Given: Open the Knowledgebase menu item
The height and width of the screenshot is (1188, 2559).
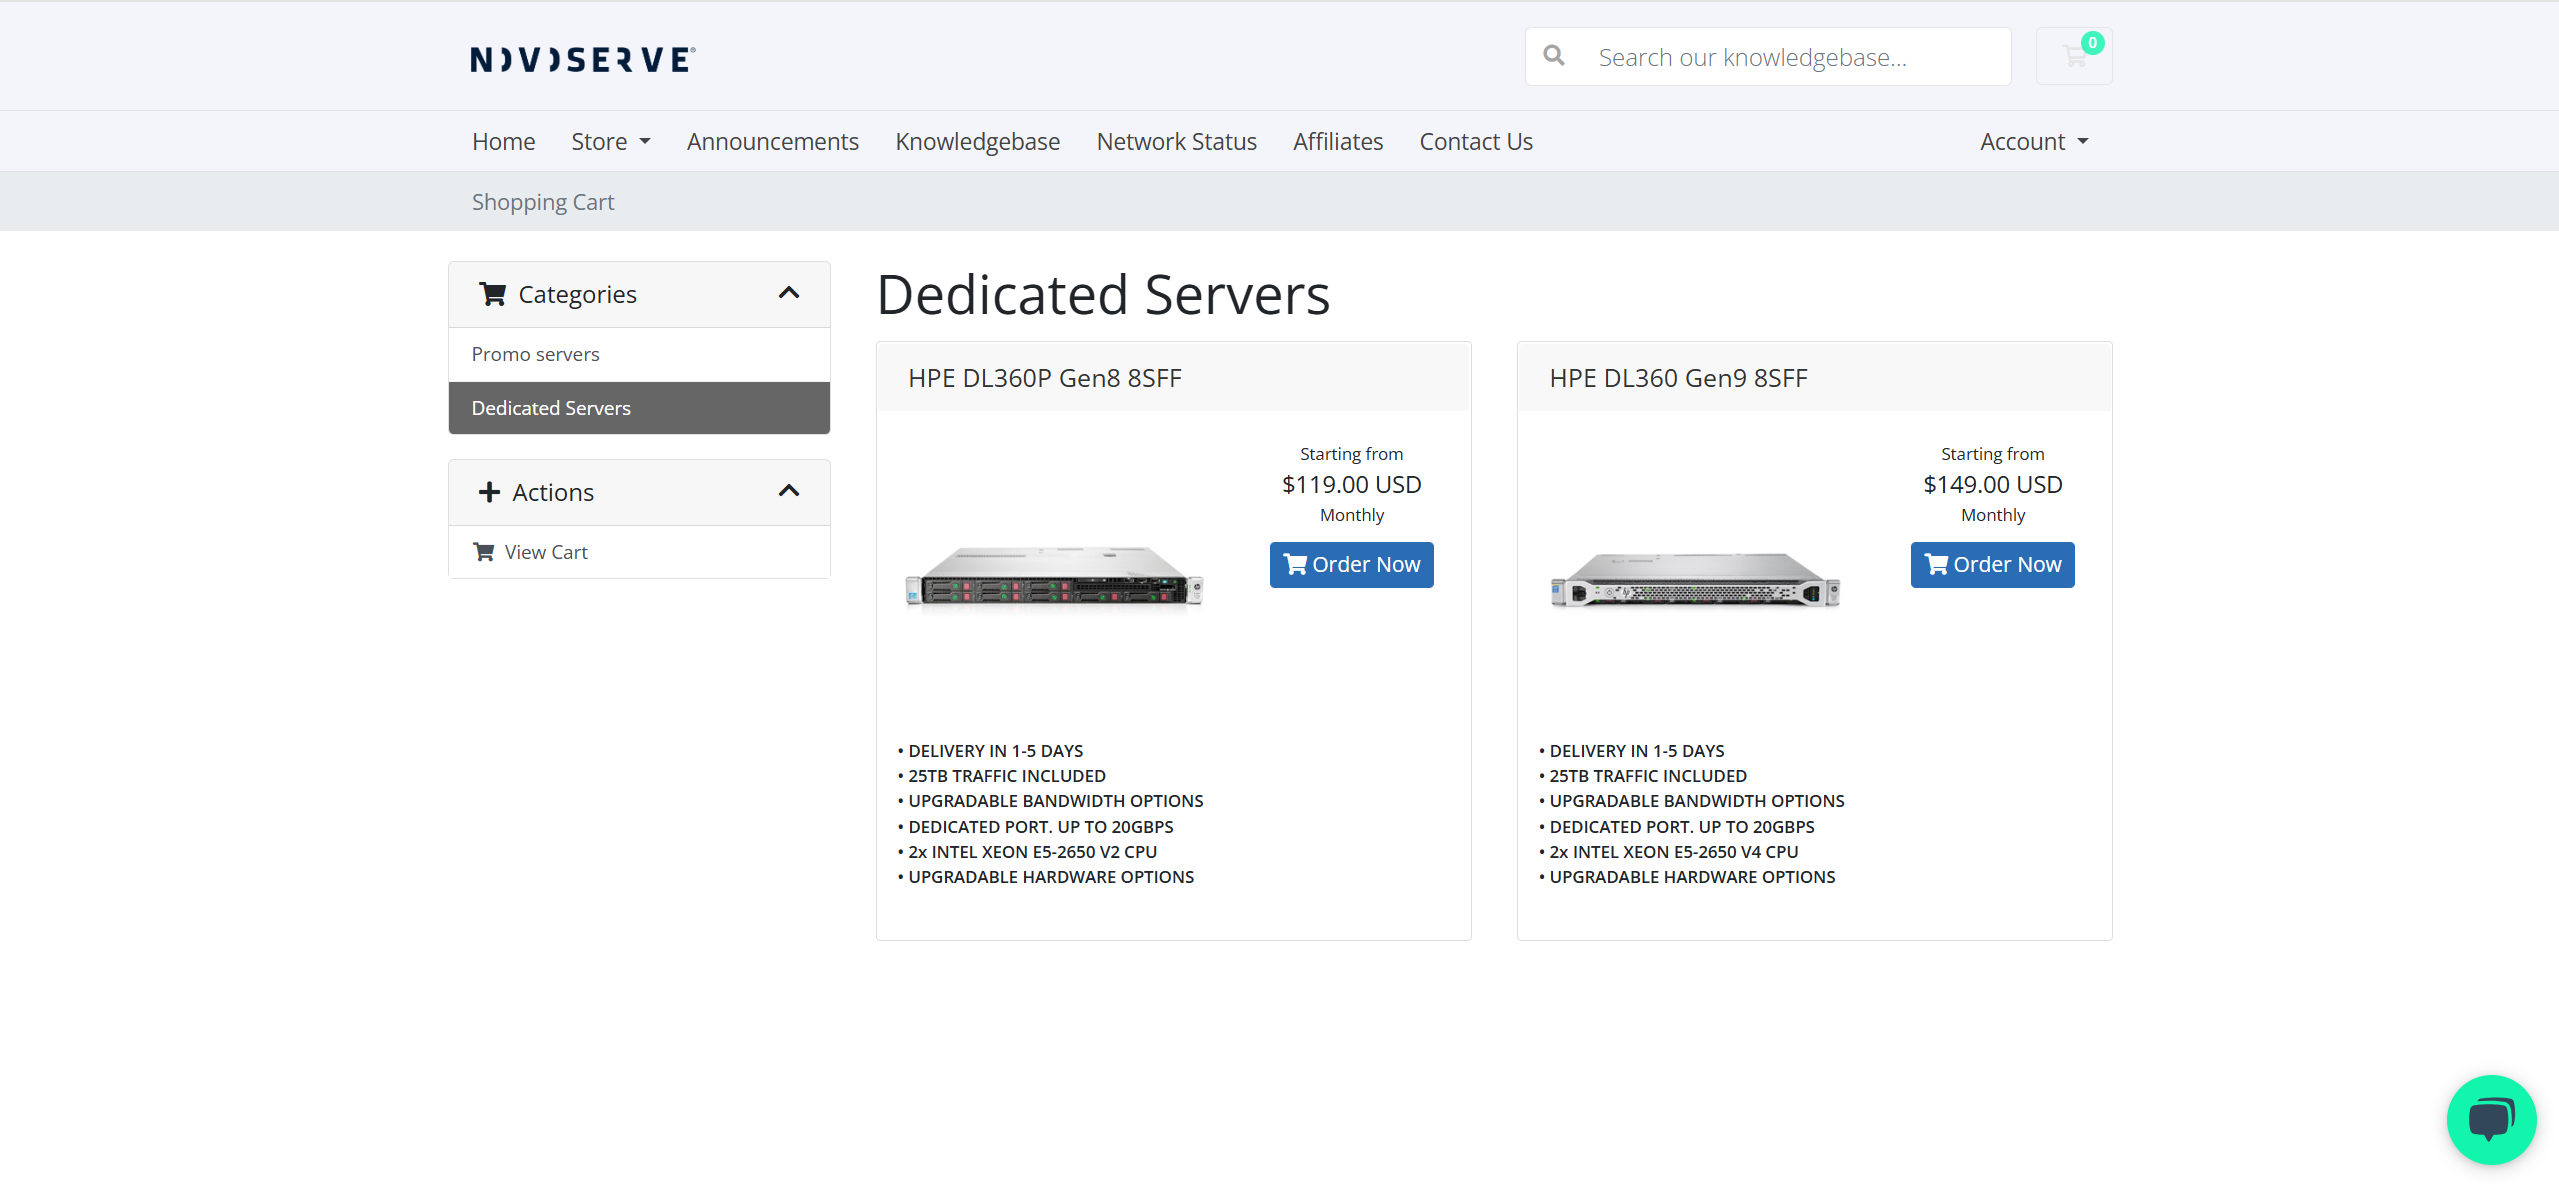Looking at the screenshot, I should click(977, 141).
